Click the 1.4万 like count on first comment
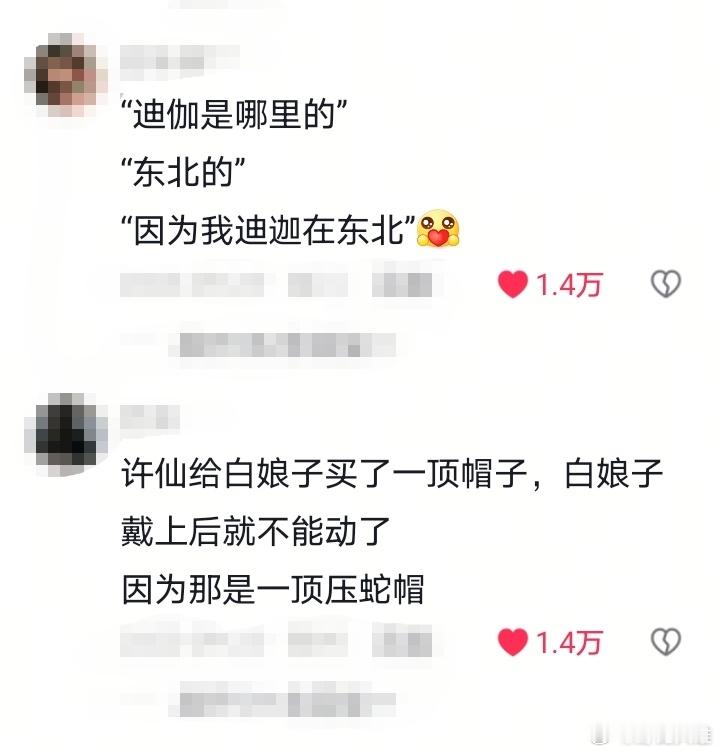This screenshot has width=720, height=753. (x=569, y=284)
